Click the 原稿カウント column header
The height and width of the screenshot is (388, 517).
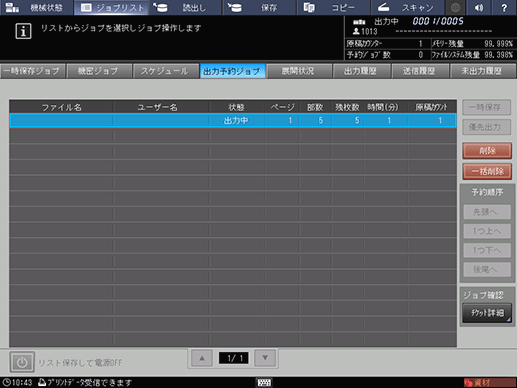tap(431, 107)
